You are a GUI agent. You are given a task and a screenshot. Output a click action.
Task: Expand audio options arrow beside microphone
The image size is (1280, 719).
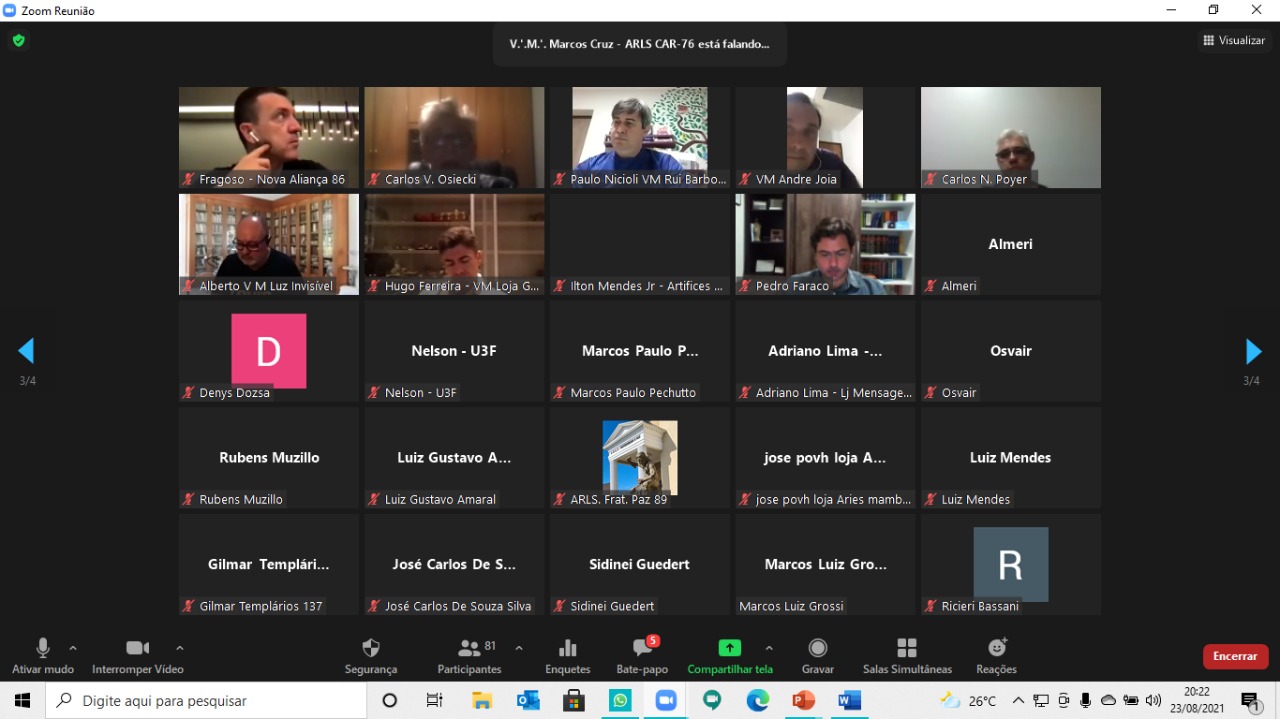[73, 648]
